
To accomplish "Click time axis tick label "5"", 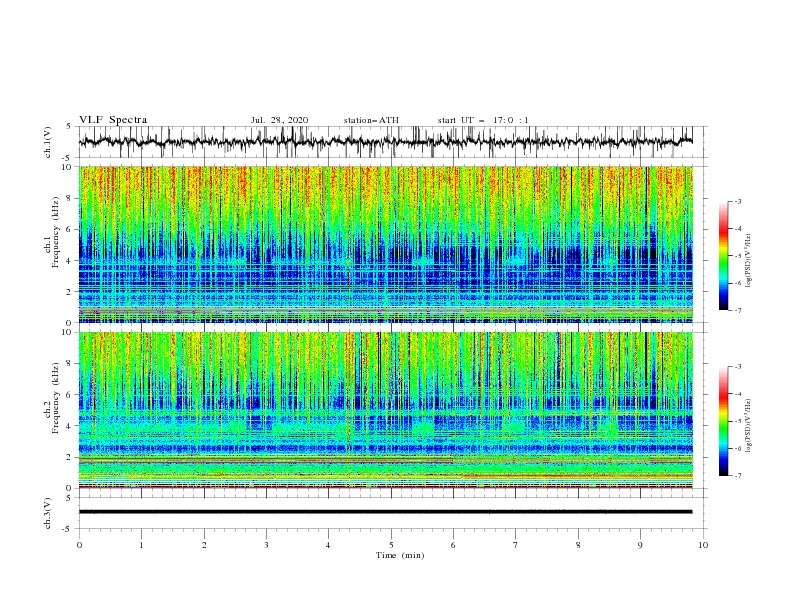I will click(391, 545).
